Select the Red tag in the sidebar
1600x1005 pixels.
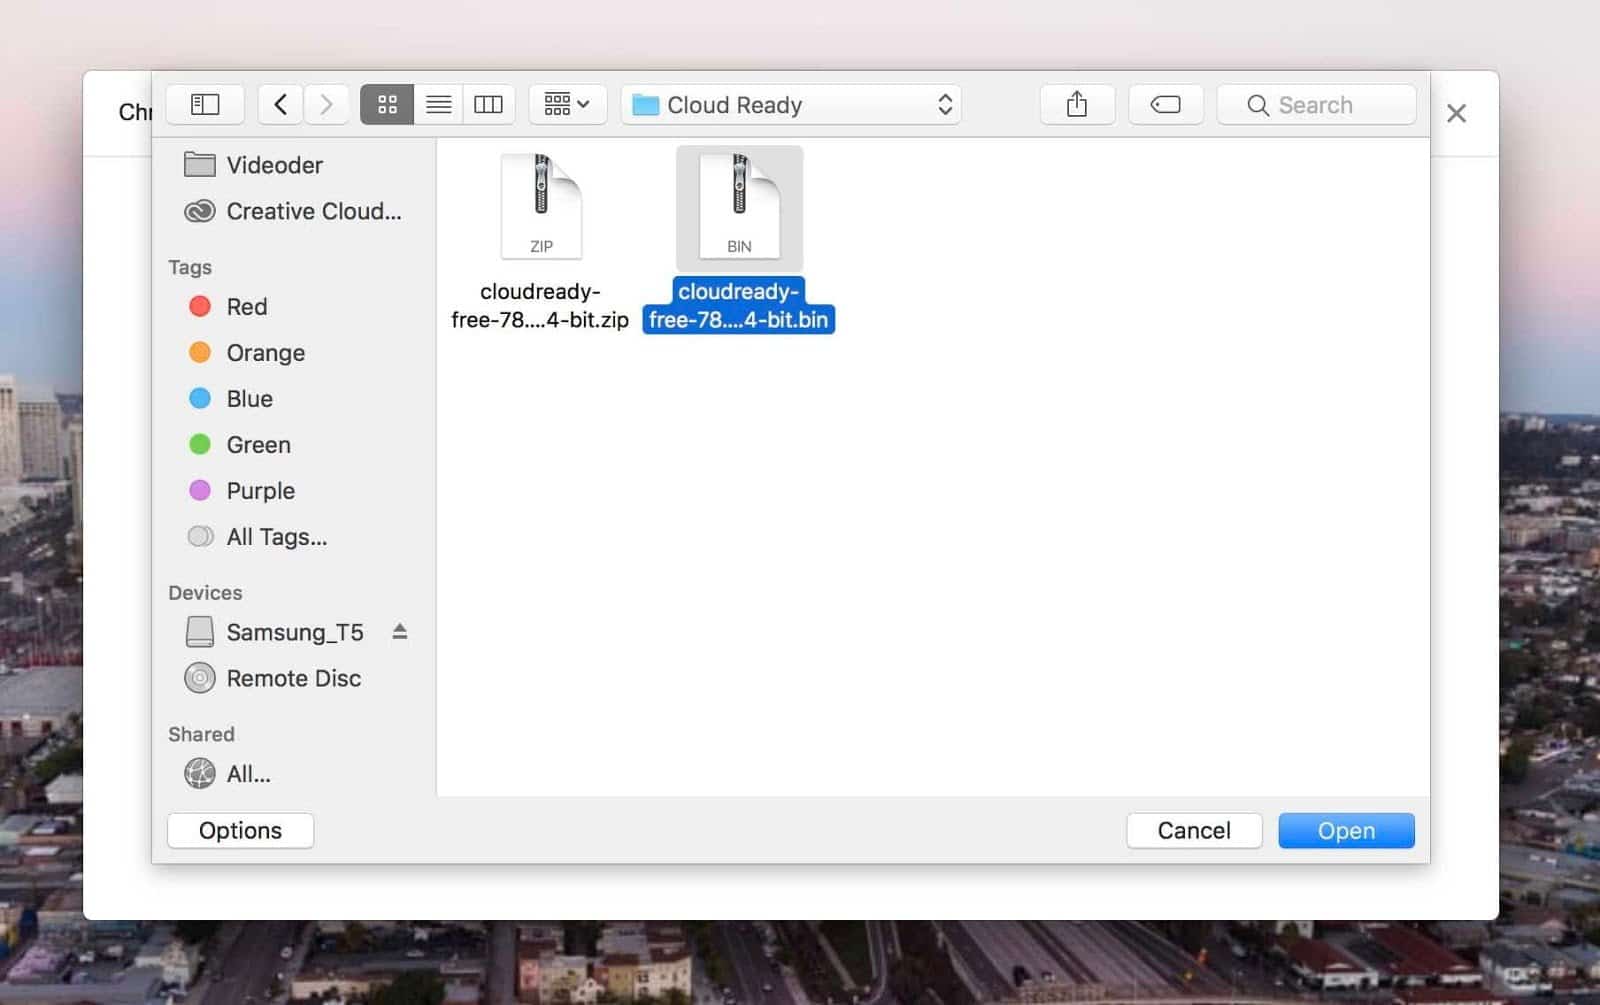pos(245,306)
